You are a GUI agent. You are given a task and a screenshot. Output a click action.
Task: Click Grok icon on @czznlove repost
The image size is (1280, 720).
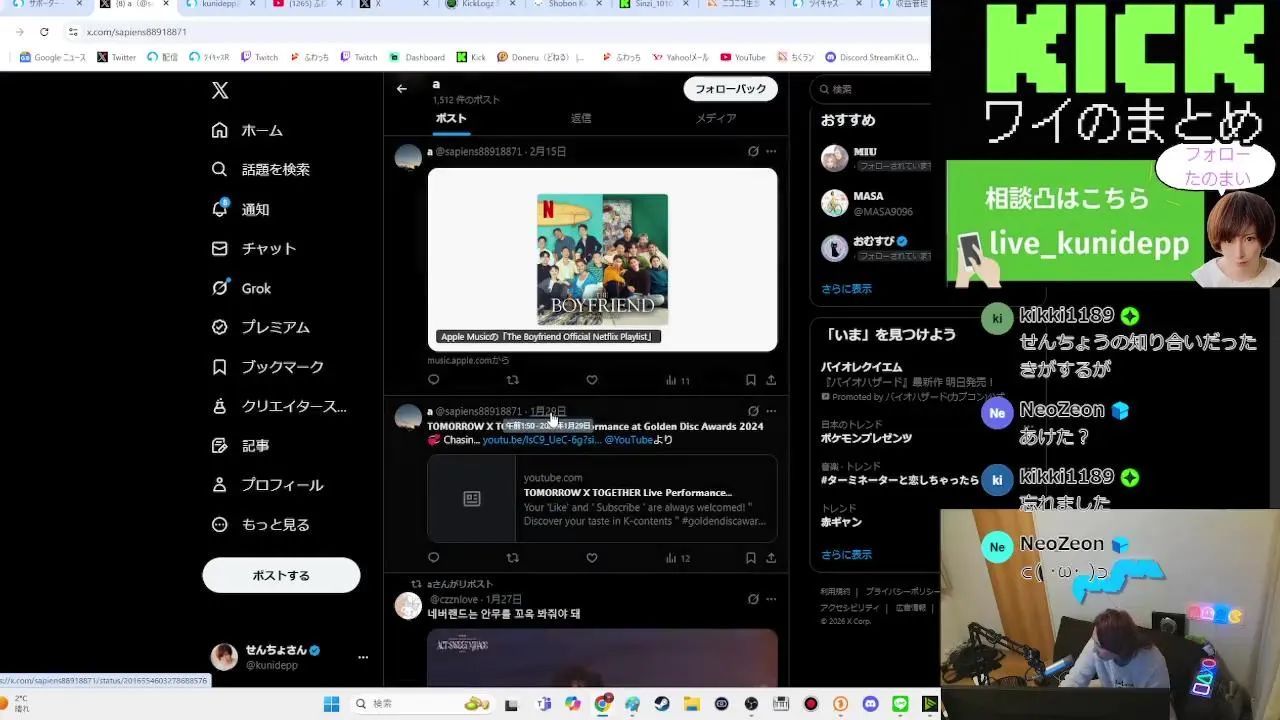coord(753,599)
